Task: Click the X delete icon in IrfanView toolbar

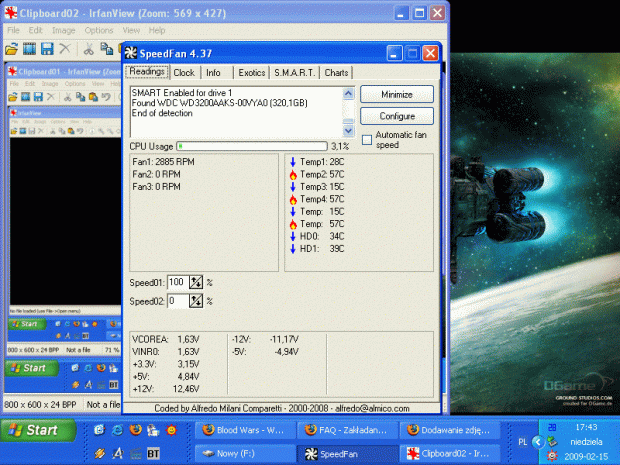Action: [x=64, y=49]
